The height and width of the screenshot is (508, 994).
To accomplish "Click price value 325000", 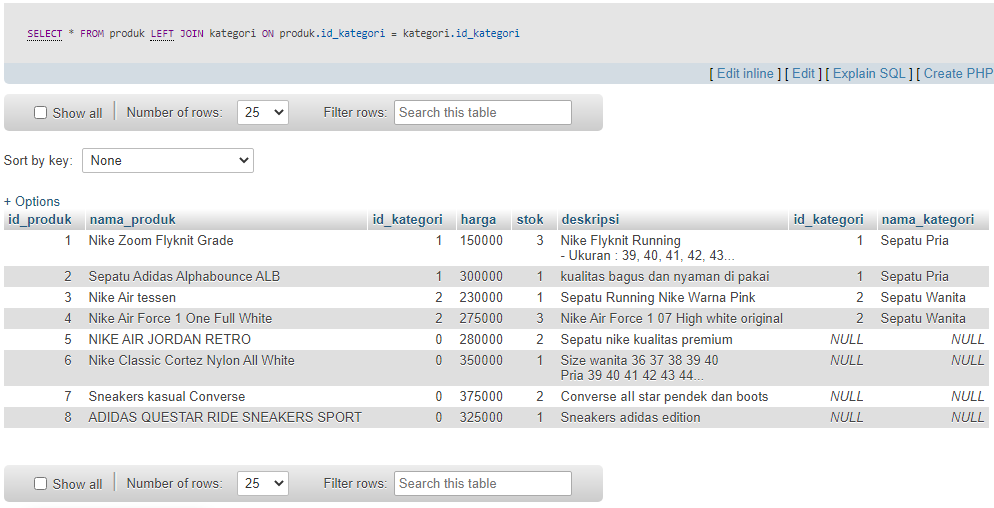I will [x=481, y=417].
